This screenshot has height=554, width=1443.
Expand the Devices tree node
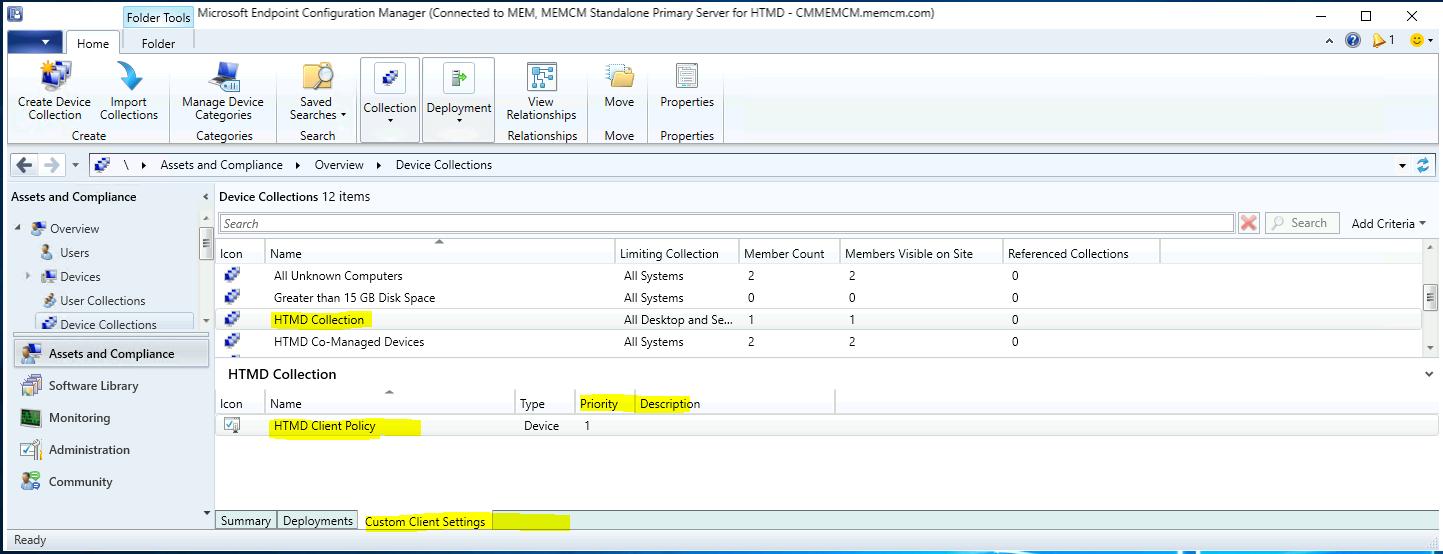(28, 276)
